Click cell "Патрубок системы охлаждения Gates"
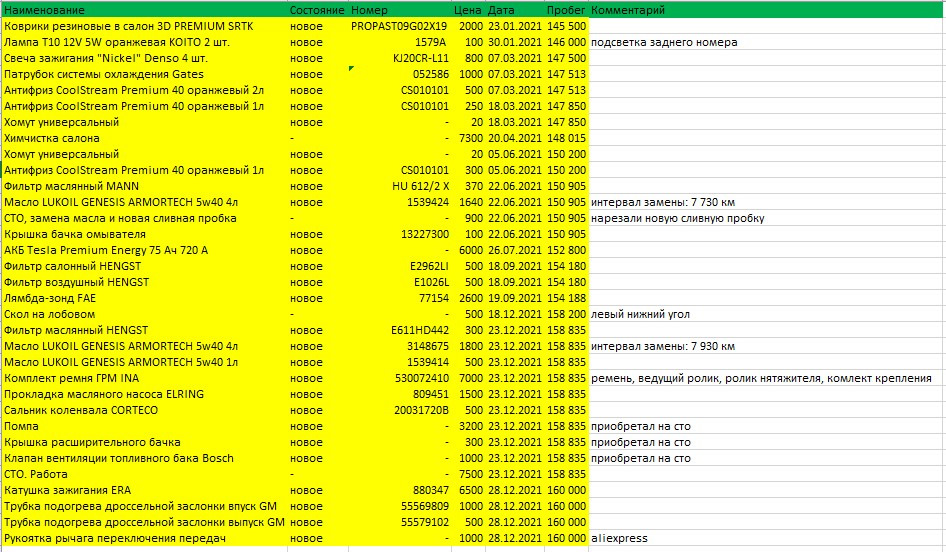Viewport: 946px width, 552px height. tap(145, 74)
